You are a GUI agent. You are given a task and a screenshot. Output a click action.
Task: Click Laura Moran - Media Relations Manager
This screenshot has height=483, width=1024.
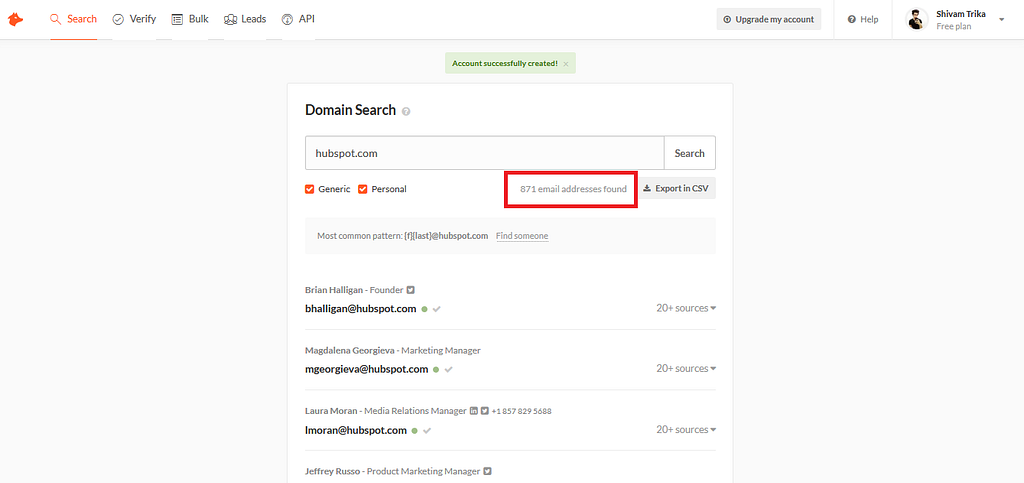tap(385, 411)
